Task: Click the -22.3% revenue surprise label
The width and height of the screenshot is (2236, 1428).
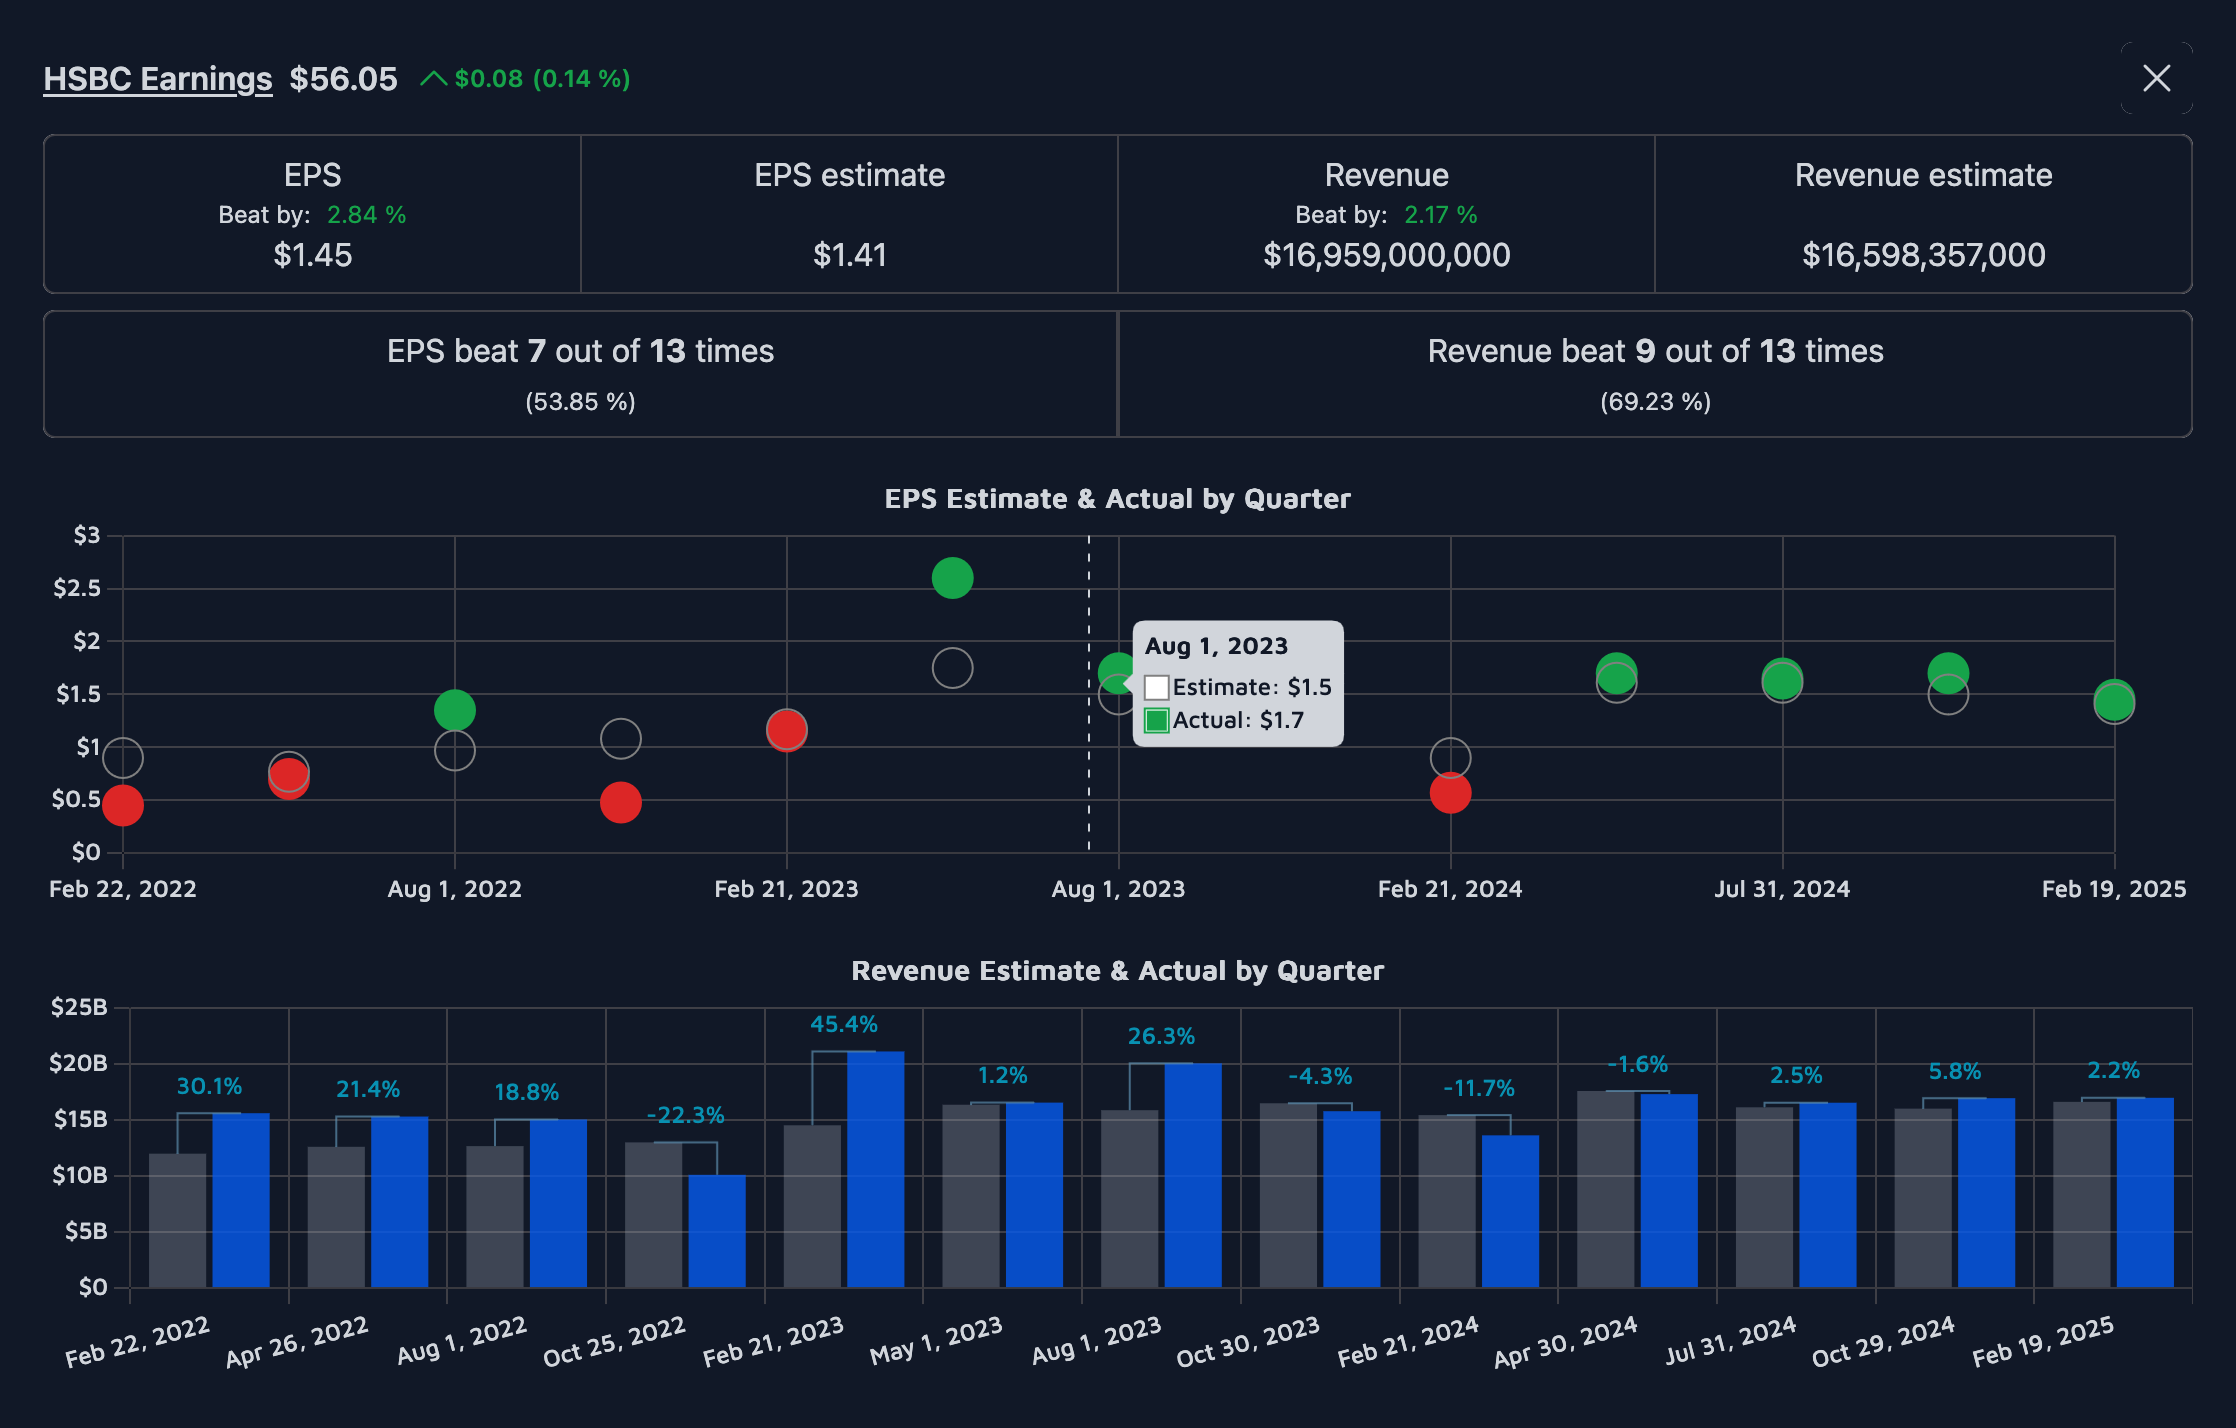Action: (x=685, y=1115)
